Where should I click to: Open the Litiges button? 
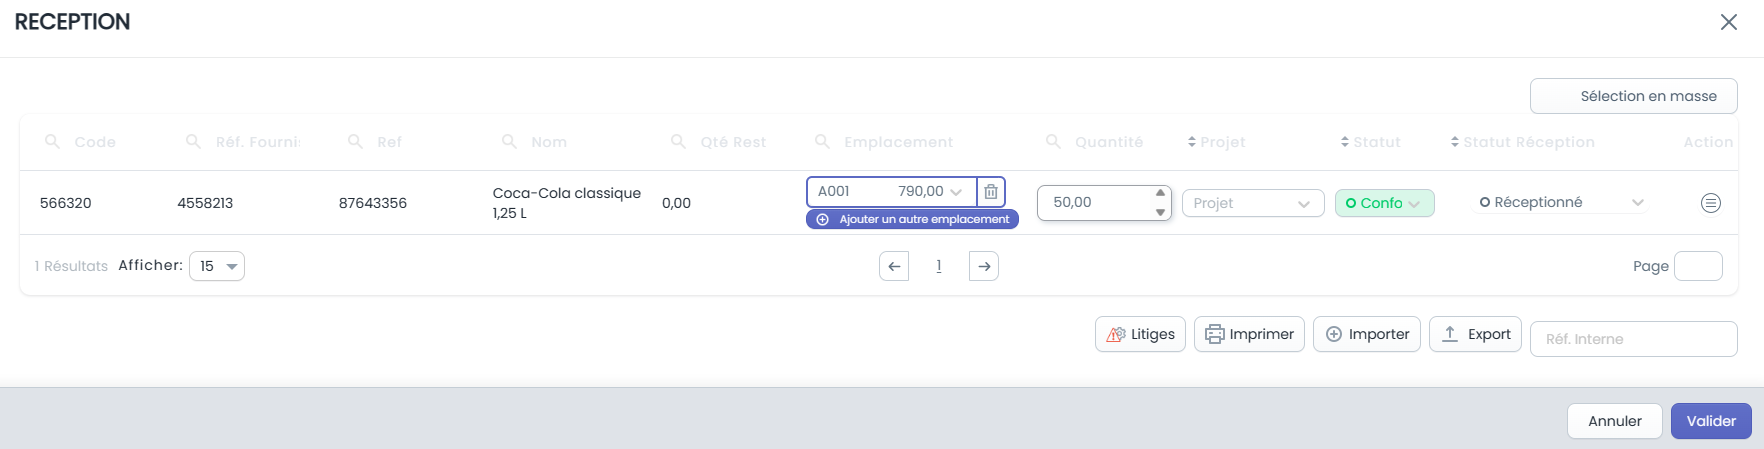click(1141, 334)
